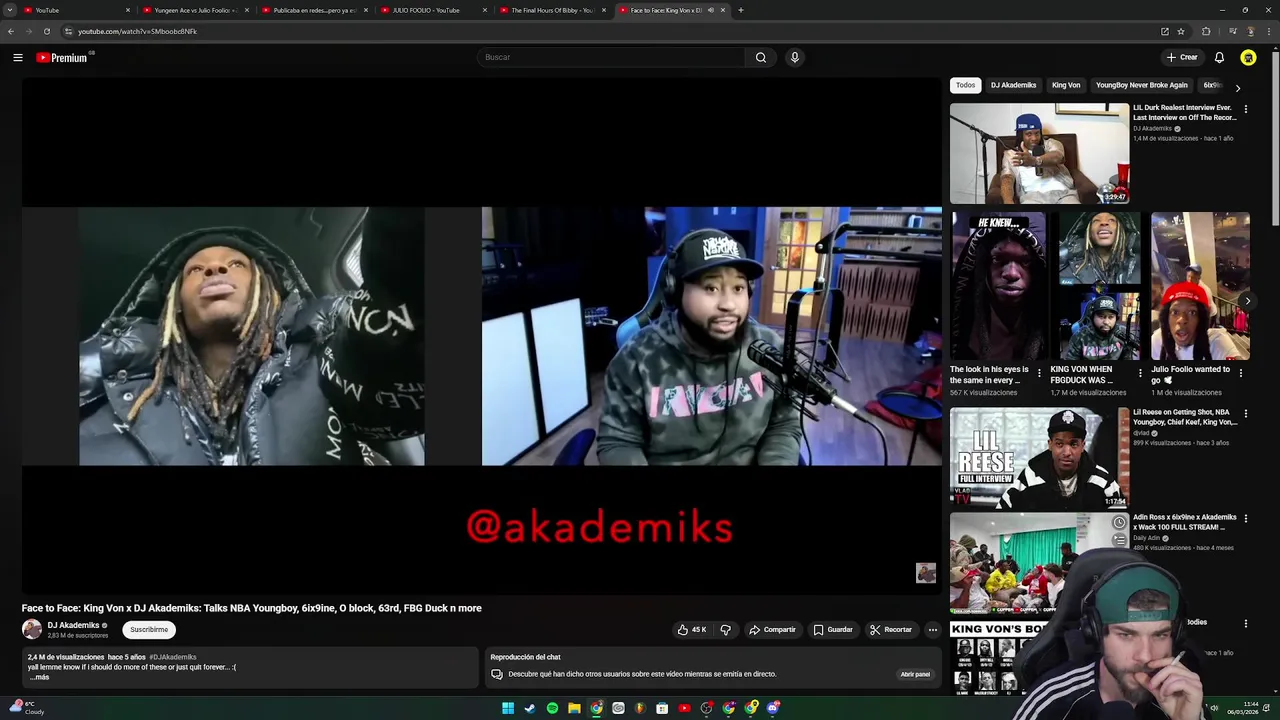Open 'The look in his eyes' short thumbnail
Image resolution: width=1280 pixels, height=720 pixels.
[x=998, y=286]
